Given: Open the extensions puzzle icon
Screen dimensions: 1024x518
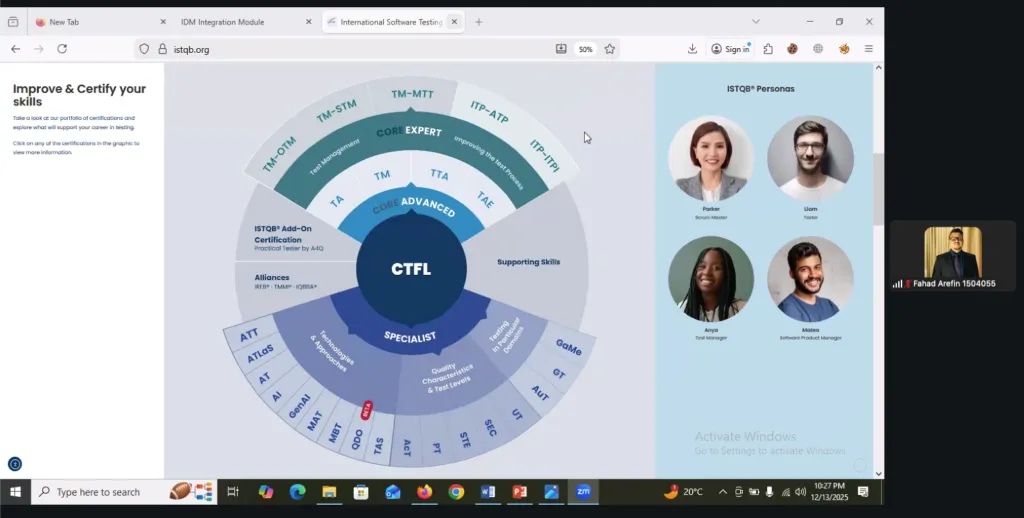Looking at the screenshot, I should click(x=768, y=49).
